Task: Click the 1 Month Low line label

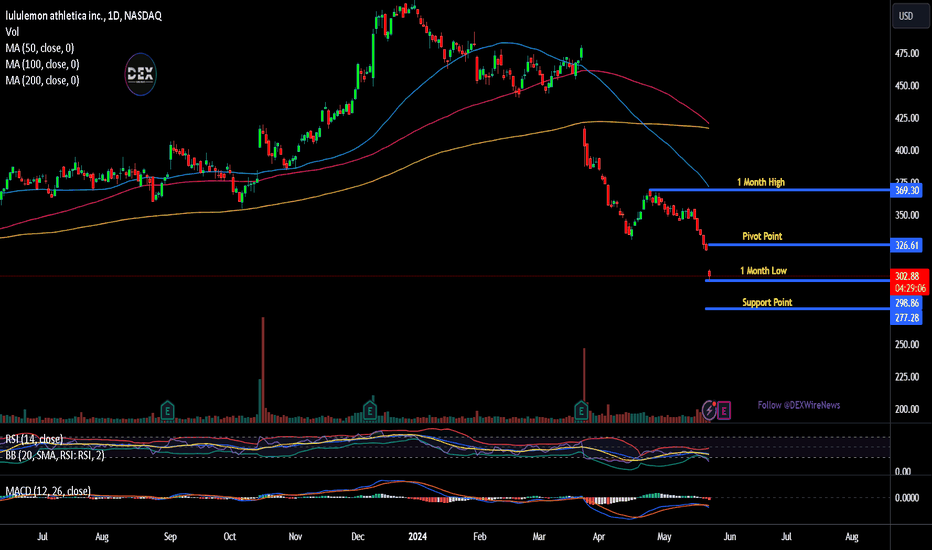Action: [763, 271]
